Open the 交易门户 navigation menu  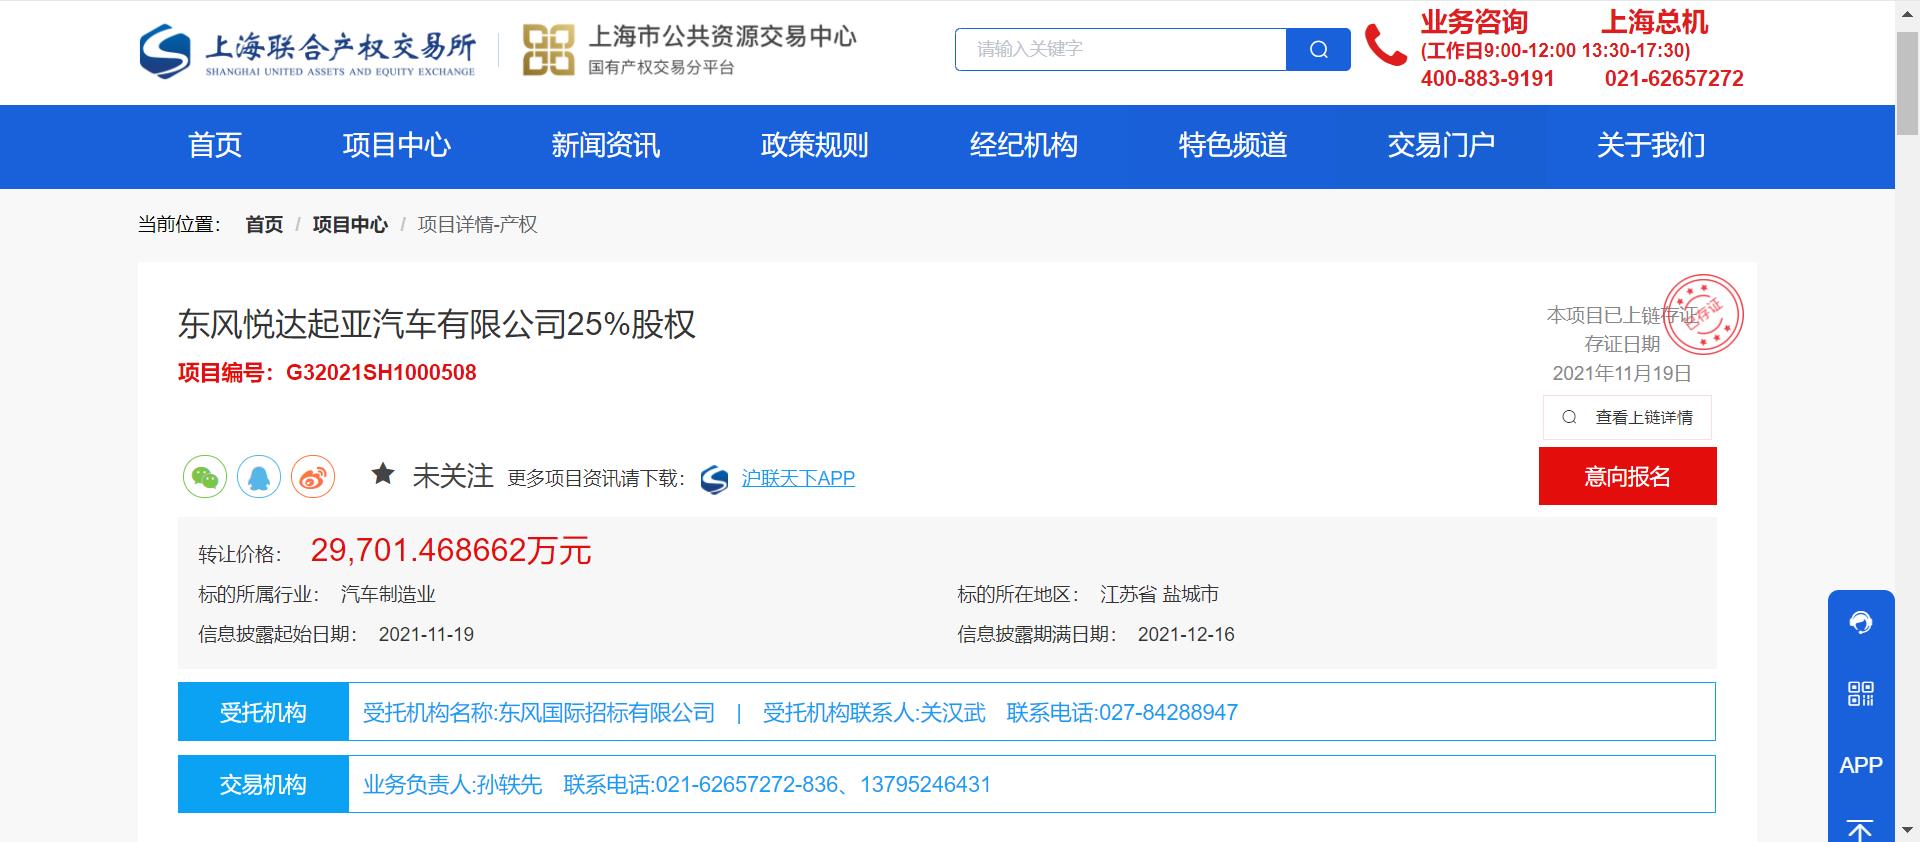[x=1442, y=146]
